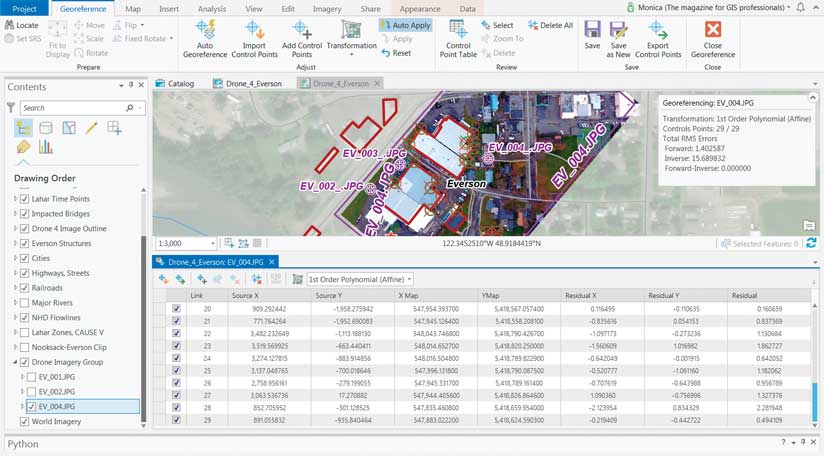Open the Control Point Table
This screenshot has width=824, height=456.
[458, 38]
